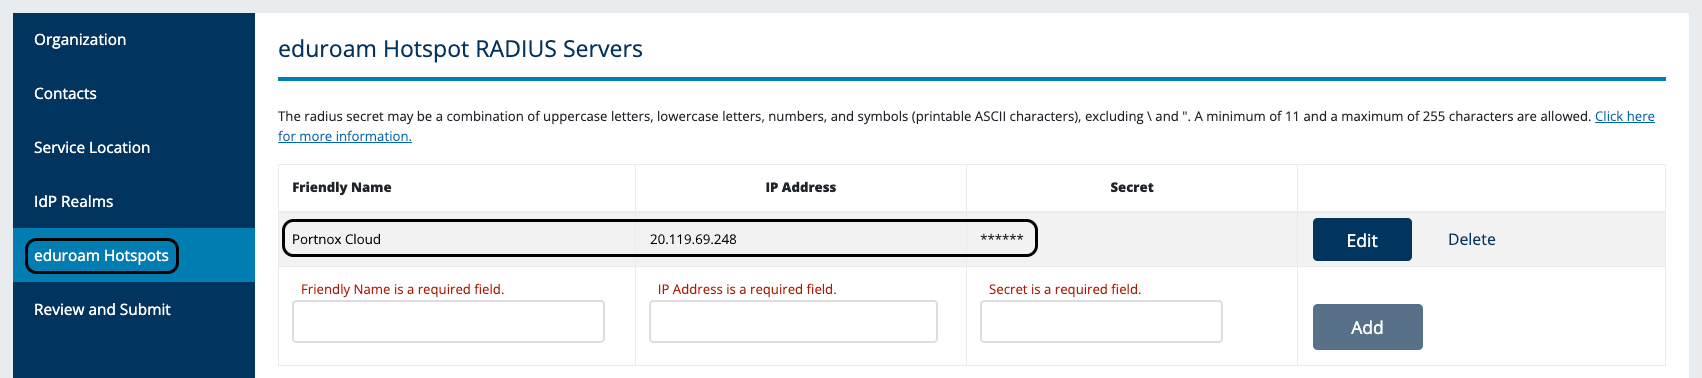Select the Portnox Cloud friendly name cell
Image resolution: width=1702 pixels, height=378 pixels.
pos(336,240)
